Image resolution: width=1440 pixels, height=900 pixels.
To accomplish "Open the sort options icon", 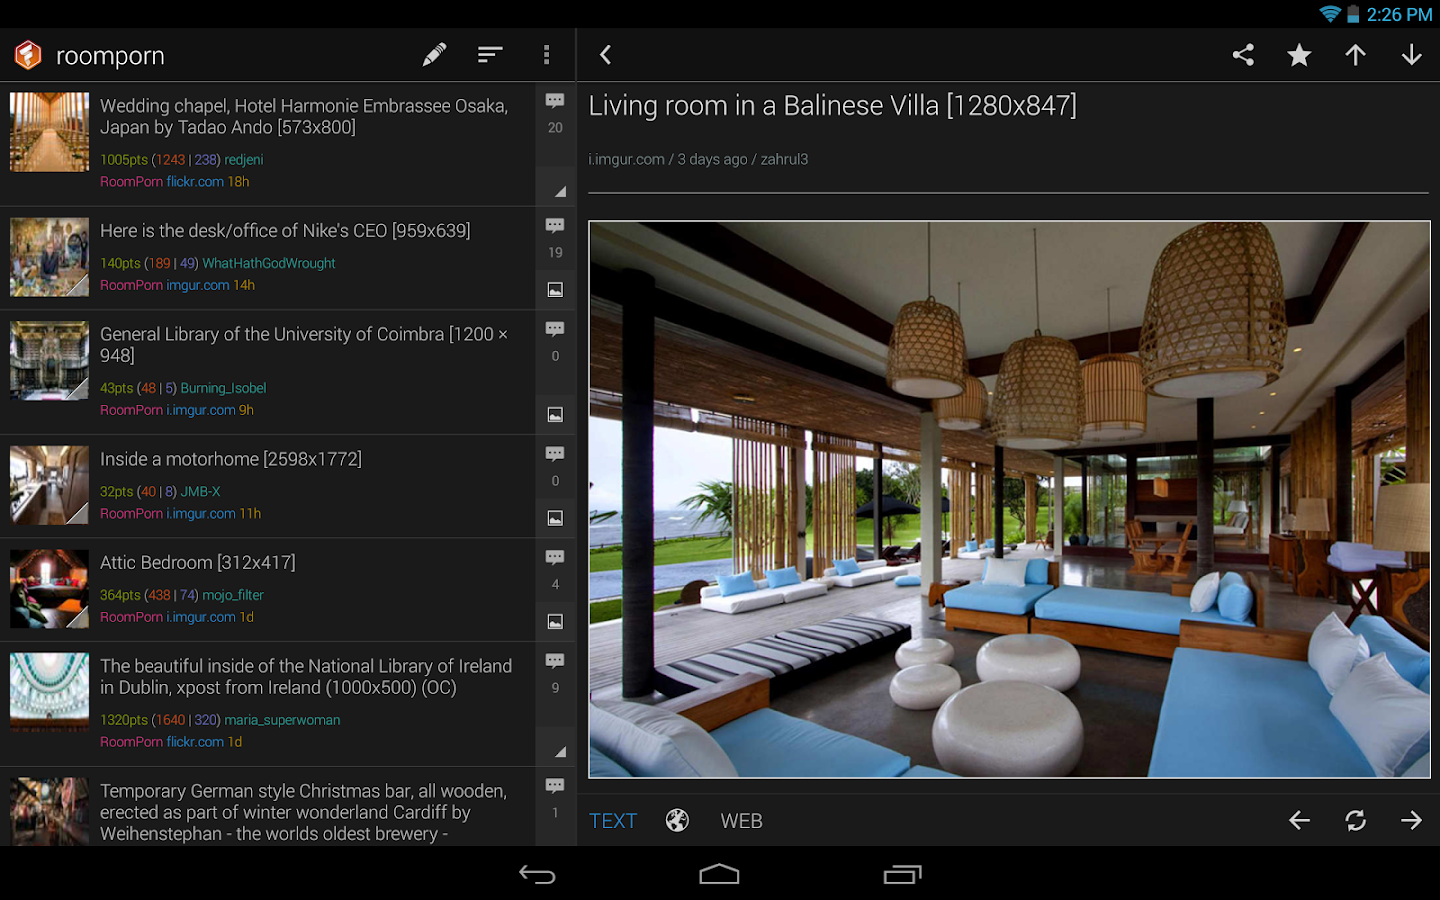I will point(490,55).
